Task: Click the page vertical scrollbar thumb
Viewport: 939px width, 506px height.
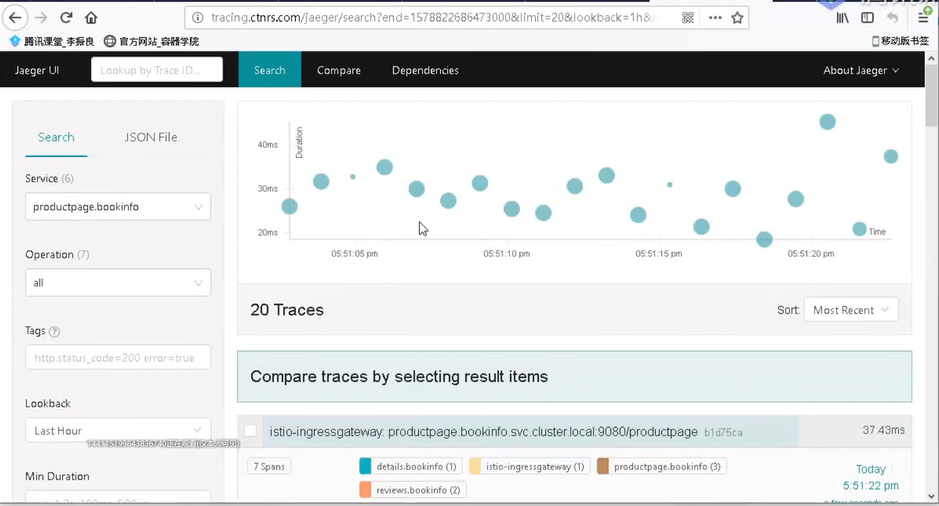Action: [931, 96]
